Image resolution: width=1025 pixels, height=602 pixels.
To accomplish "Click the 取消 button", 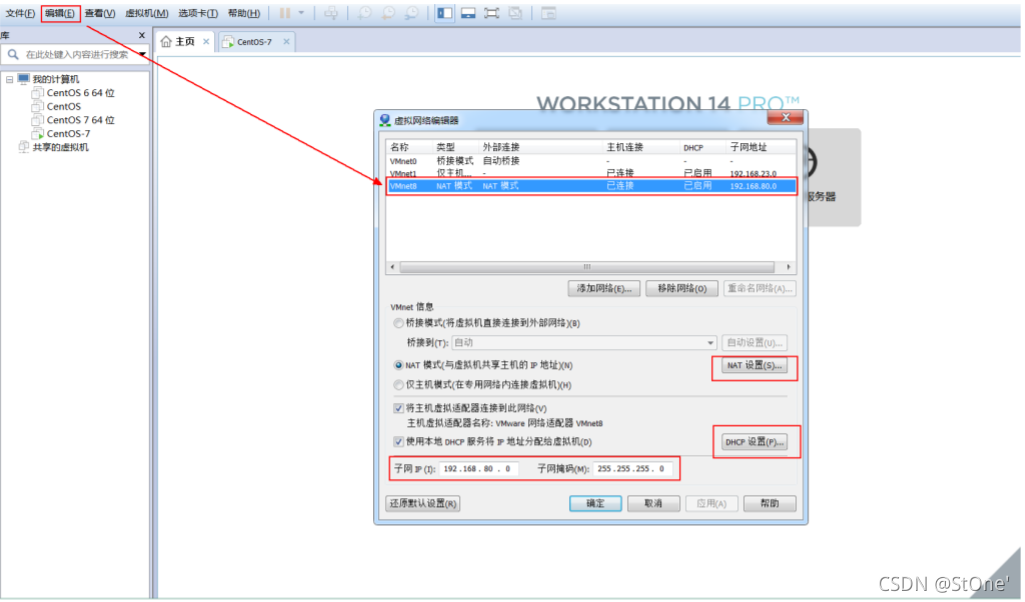I will click(654, 504).
